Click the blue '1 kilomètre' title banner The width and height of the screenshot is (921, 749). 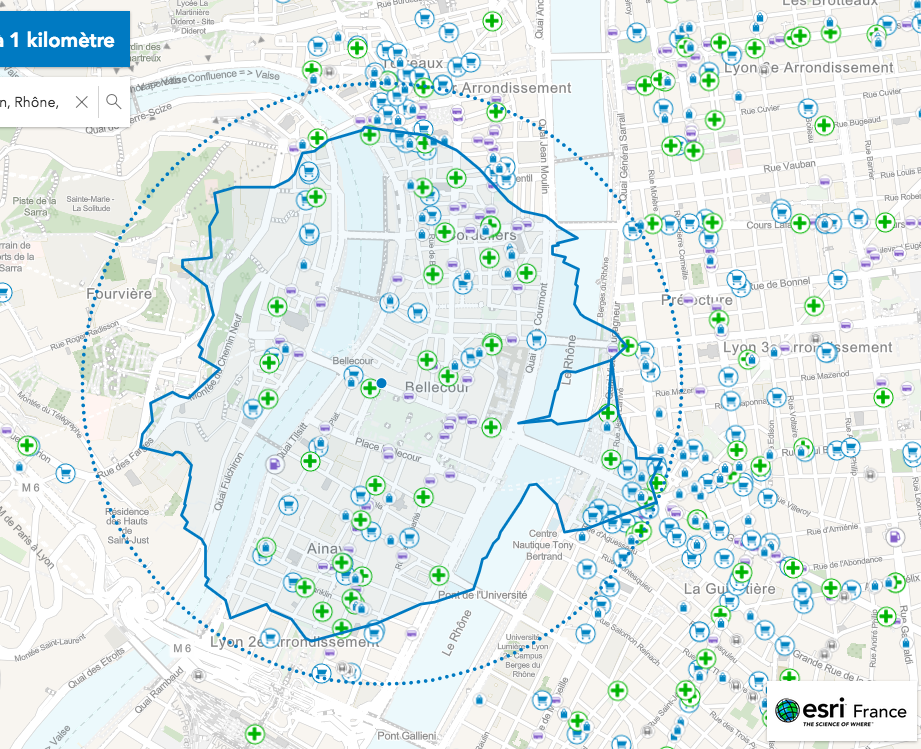tap(65, 39)
